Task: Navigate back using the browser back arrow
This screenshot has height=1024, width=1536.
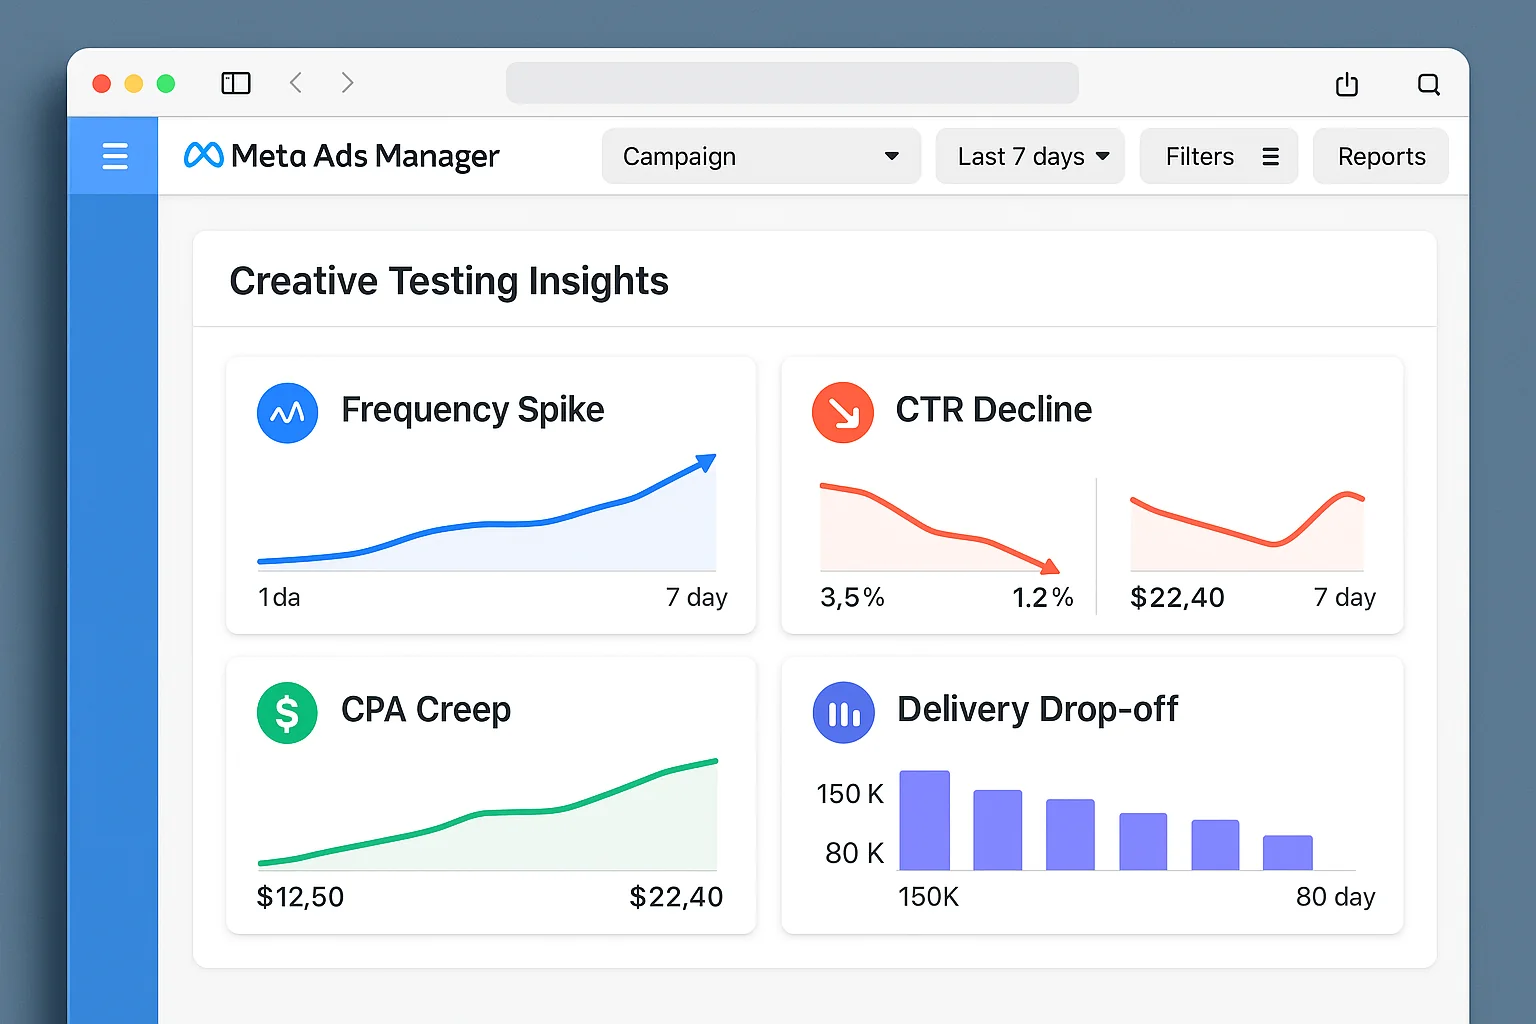Action: [x=297, y=83]
